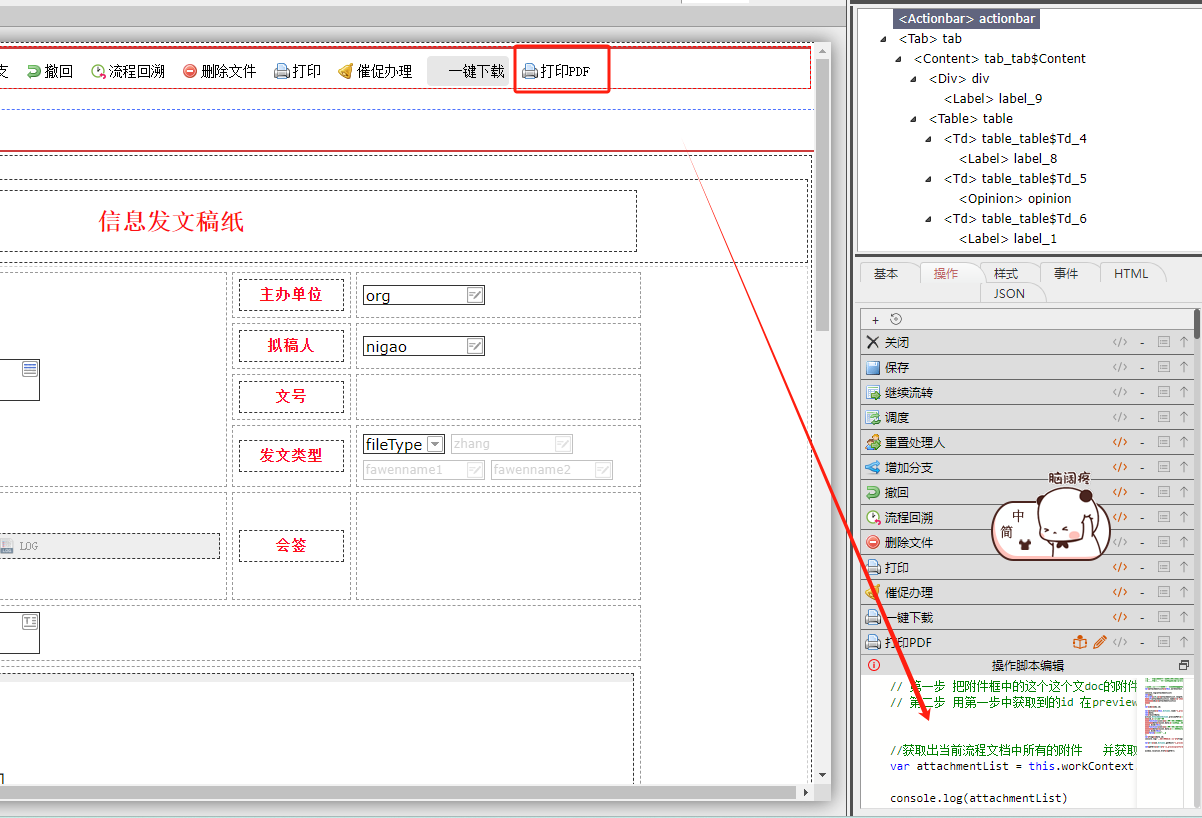Image resolution: width=1202 pixels, height=818 pixels.
Task: Select <Opinion> opinion in the tree
Action: coord(1015,198)
